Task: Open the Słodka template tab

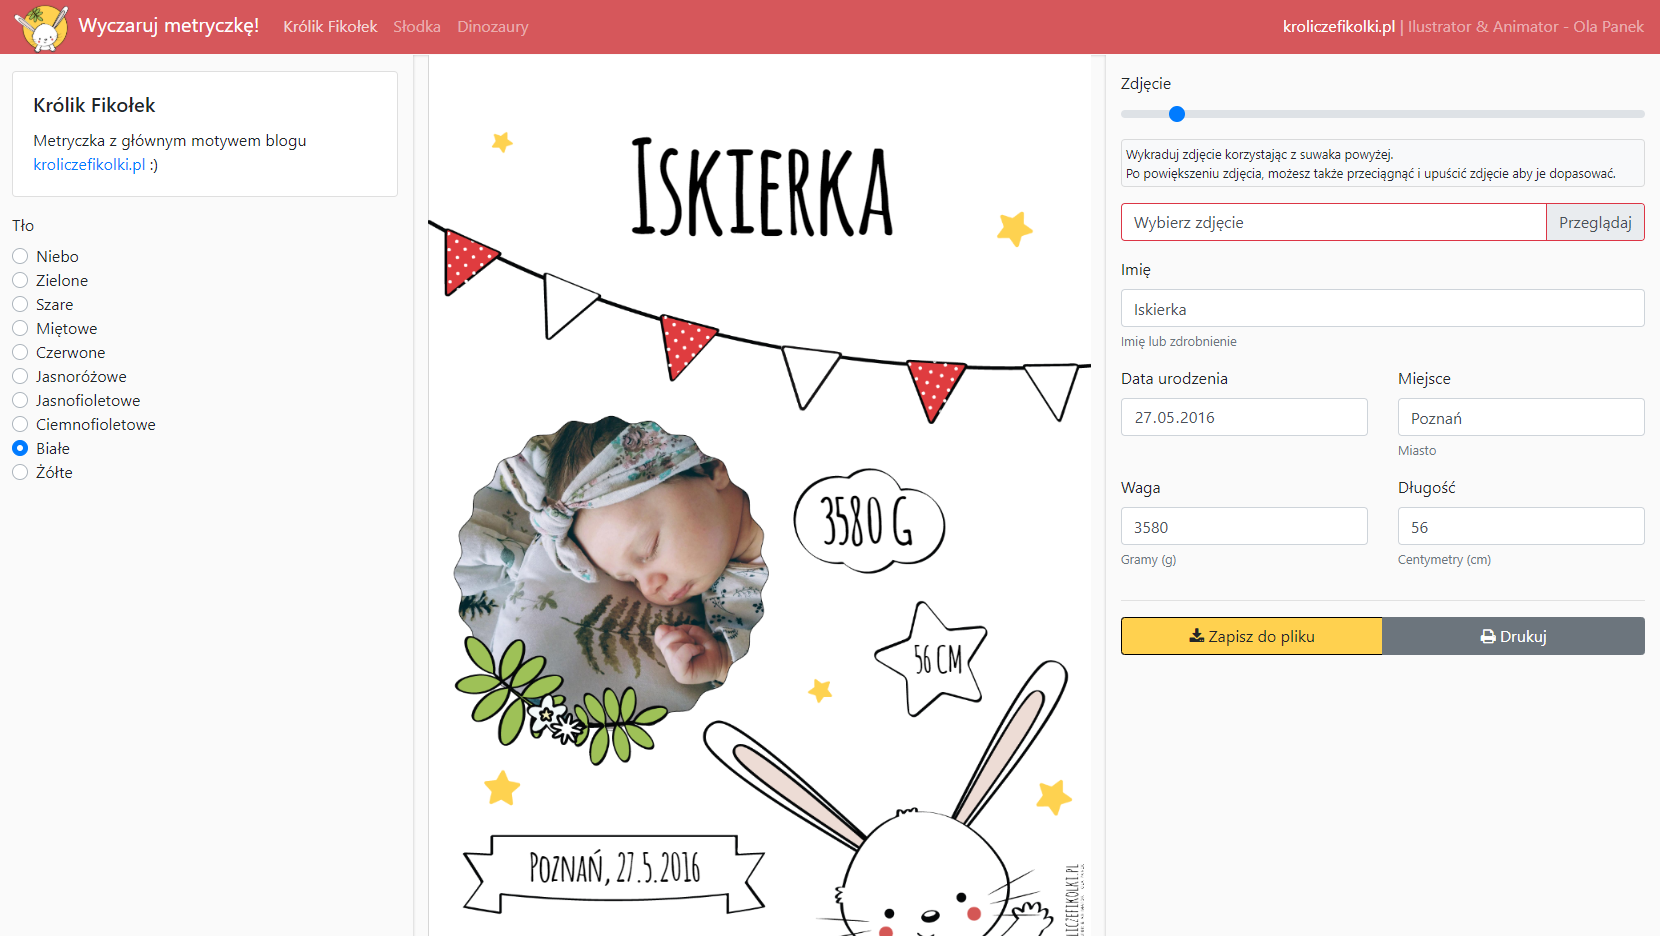Action: (416, 27)
